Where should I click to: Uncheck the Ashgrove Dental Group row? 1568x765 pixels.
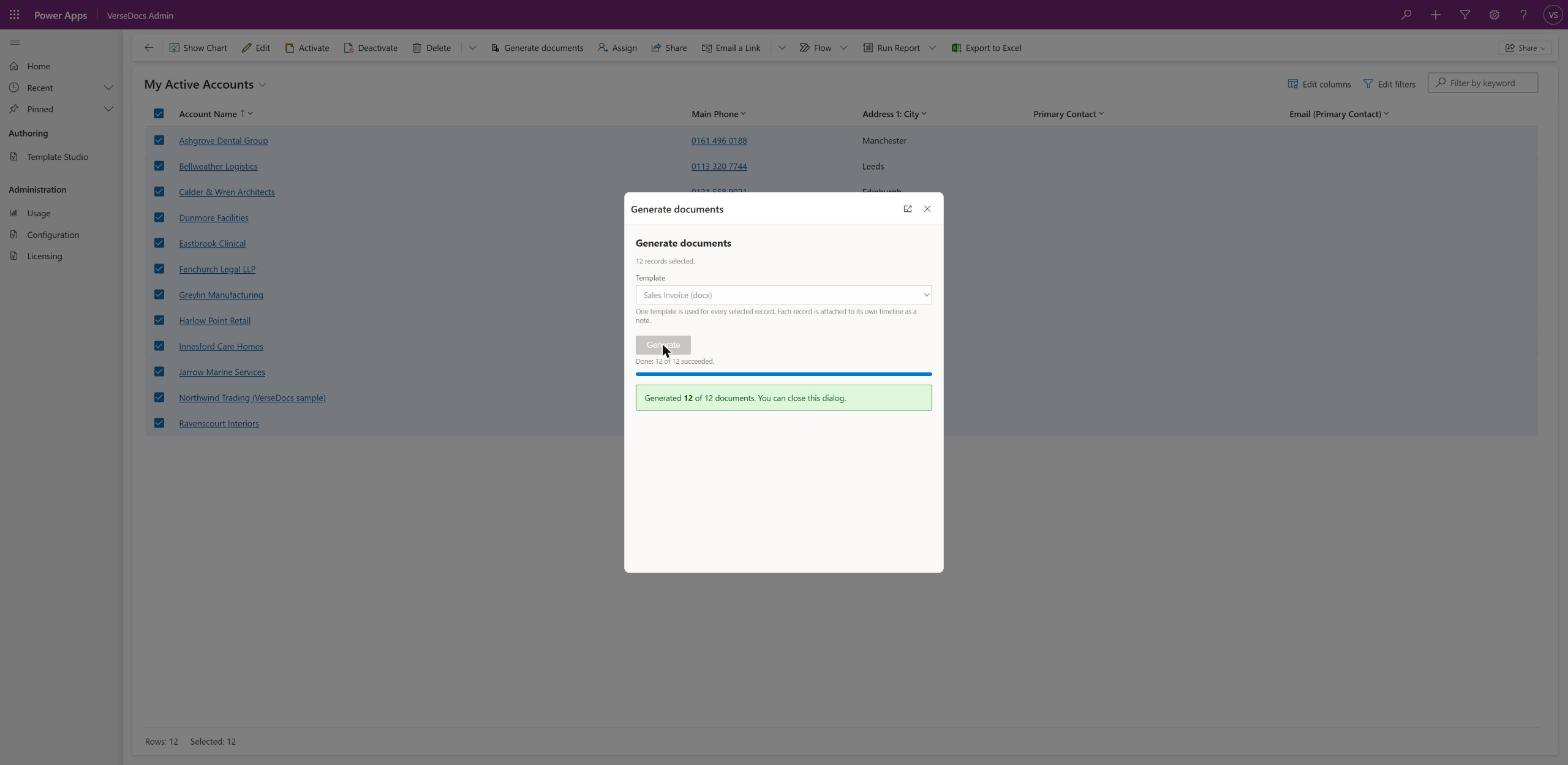158,140
